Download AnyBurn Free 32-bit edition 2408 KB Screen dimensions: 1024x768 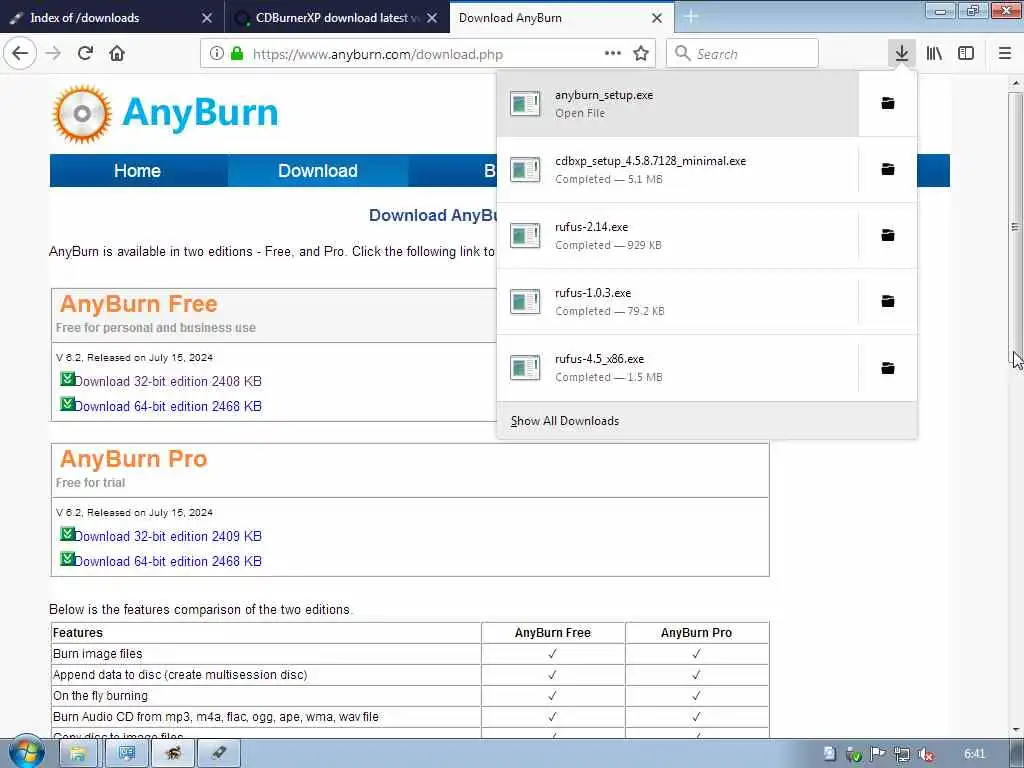168,381
